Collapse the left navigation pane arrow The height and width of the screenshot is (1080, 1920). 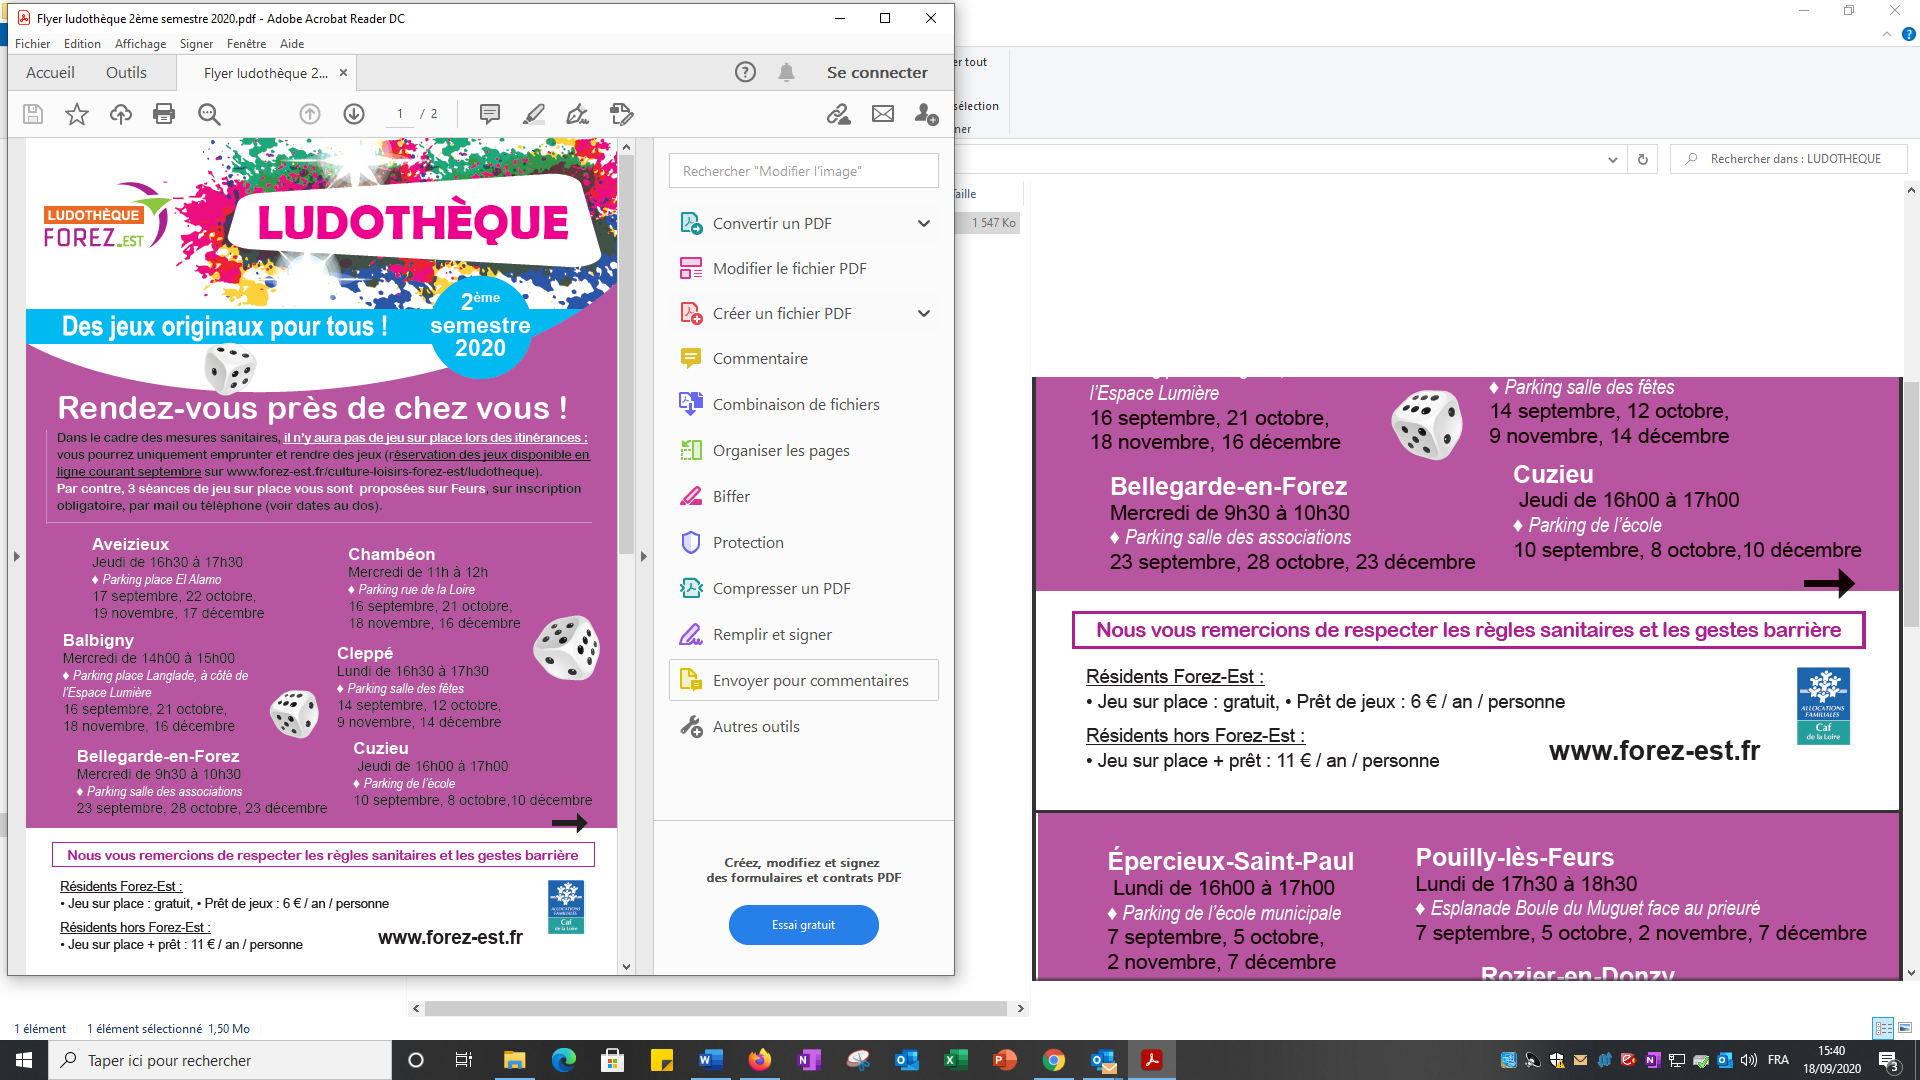point(16,556)
